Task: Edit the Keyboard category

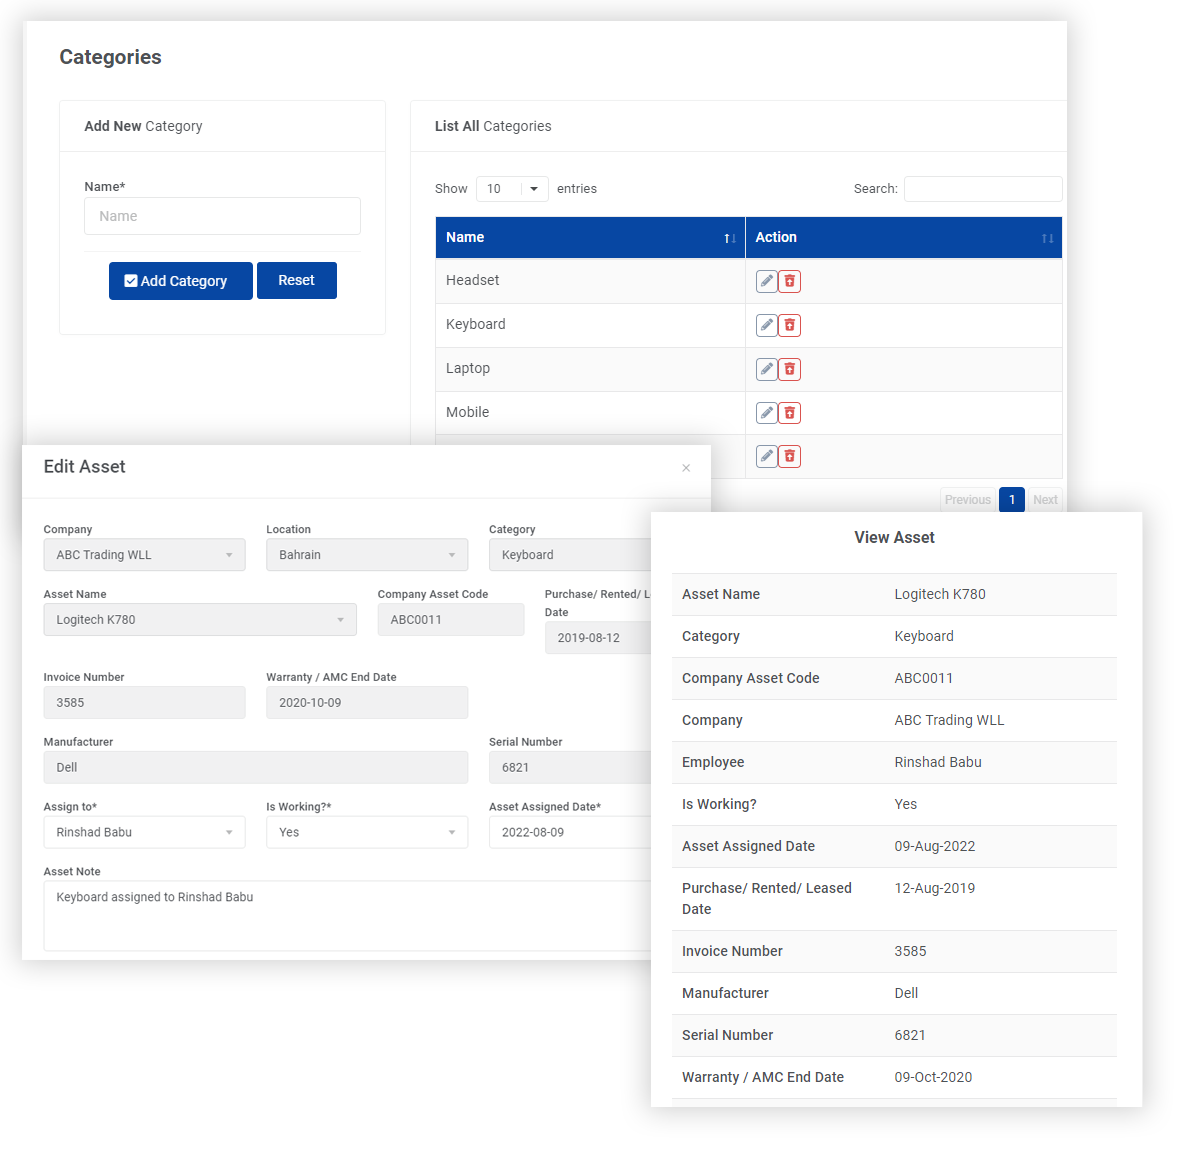Action: (x=766, y=325)
